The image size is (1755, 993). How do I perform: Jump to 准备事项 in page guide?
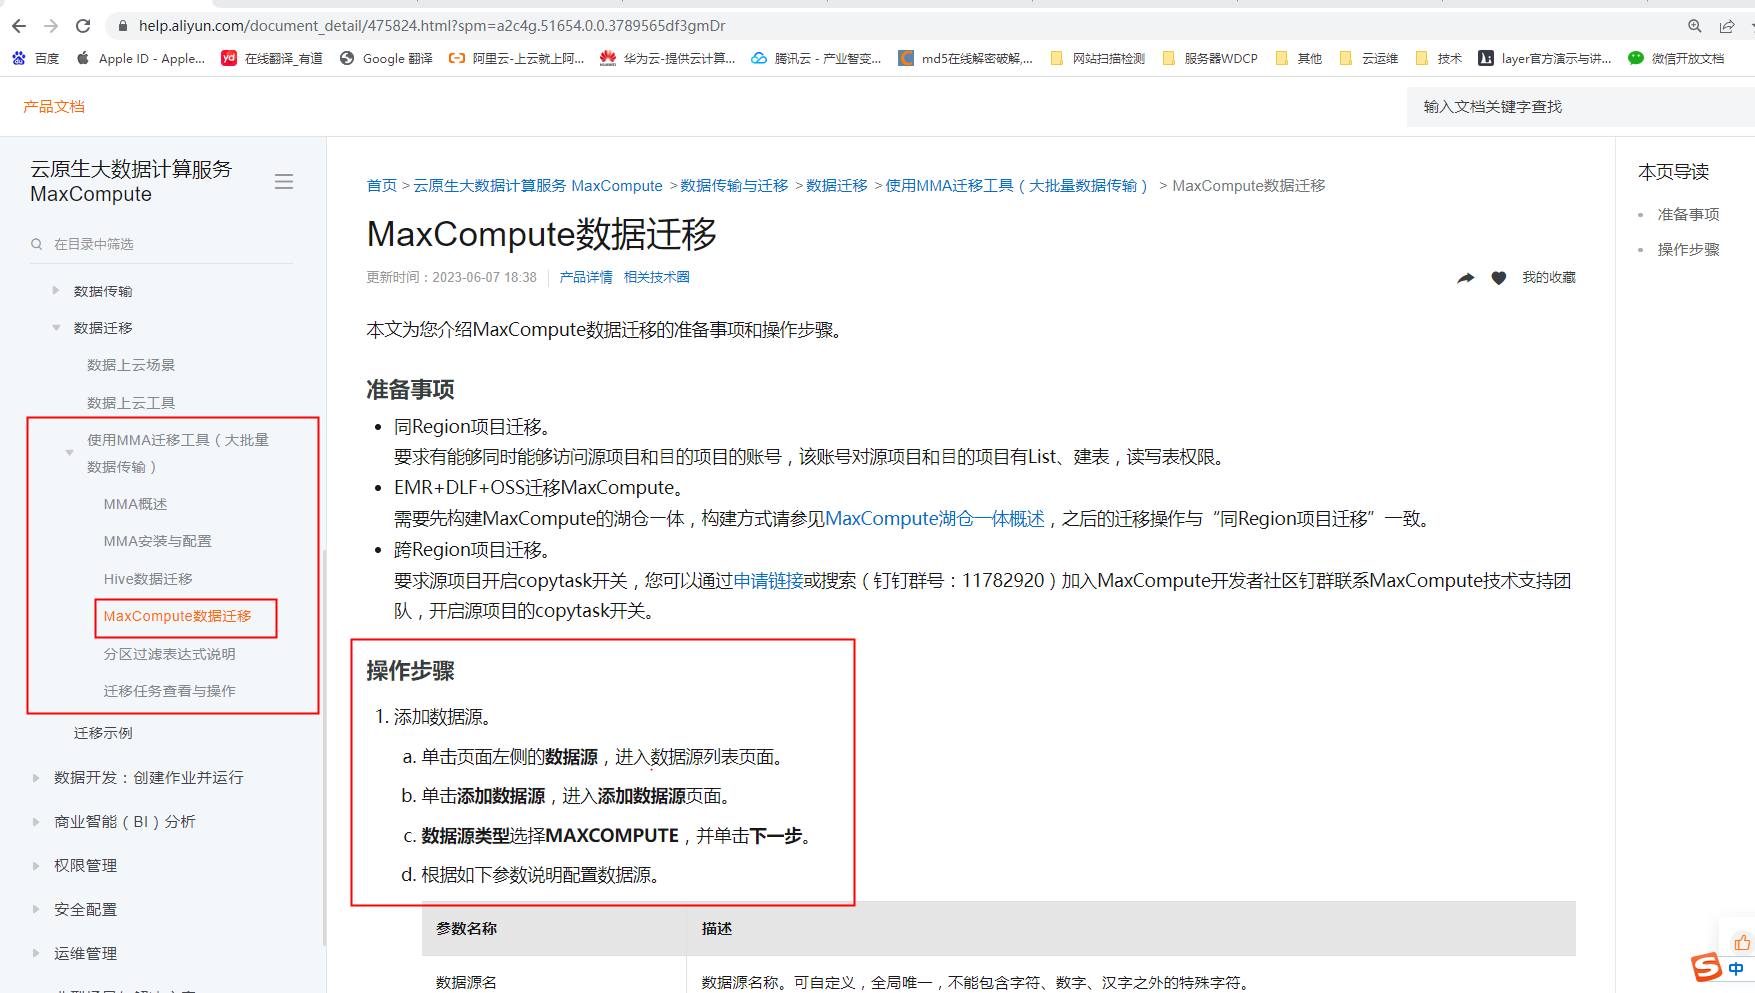(x=1688, y=215)
